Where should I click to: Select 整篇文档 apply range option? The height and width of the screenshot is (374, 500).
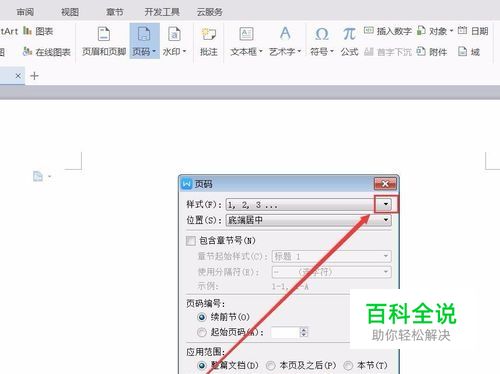pos(202,366)
